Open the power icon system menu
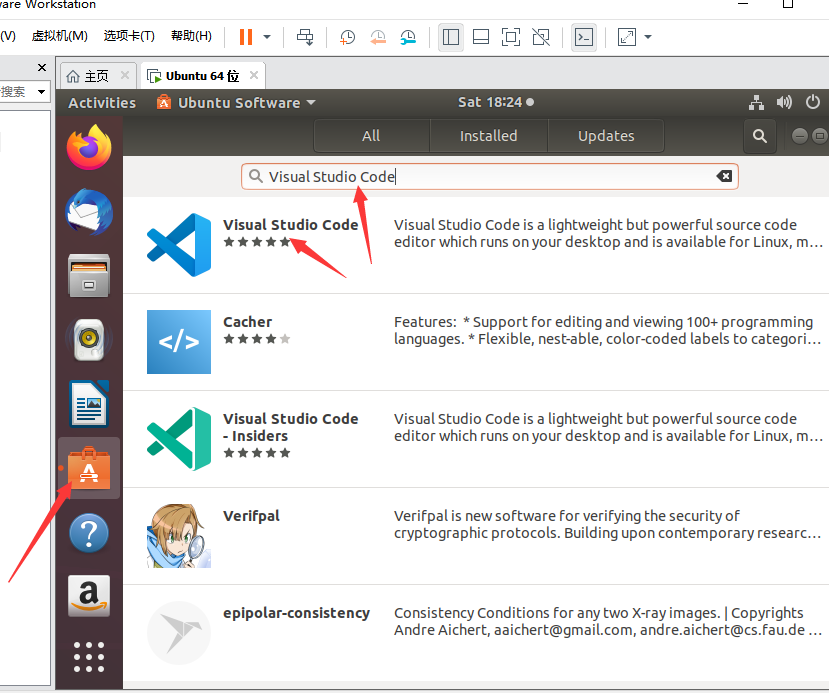 [813, 102]
